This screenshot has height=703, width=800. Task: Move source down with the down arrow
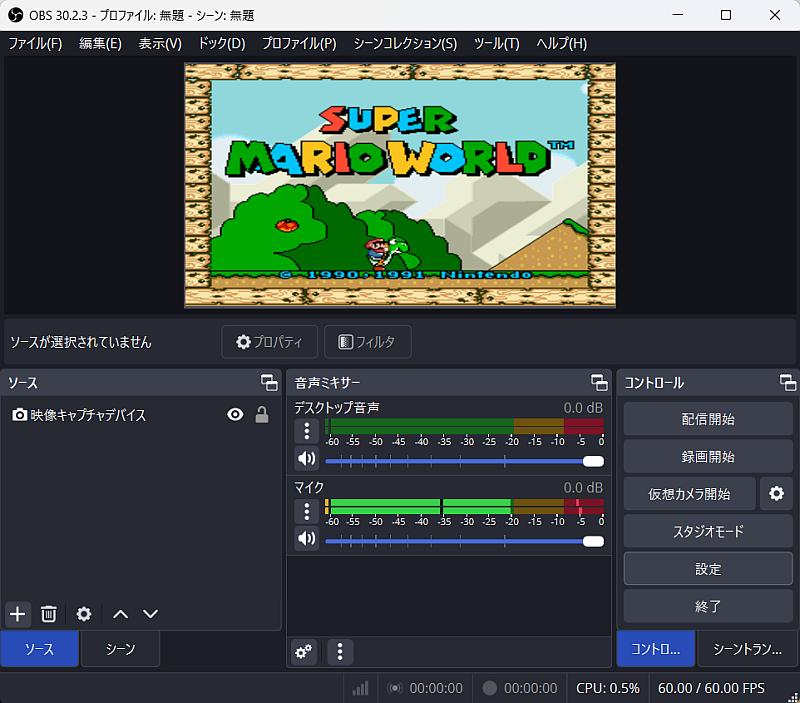[x=151, y=614]
